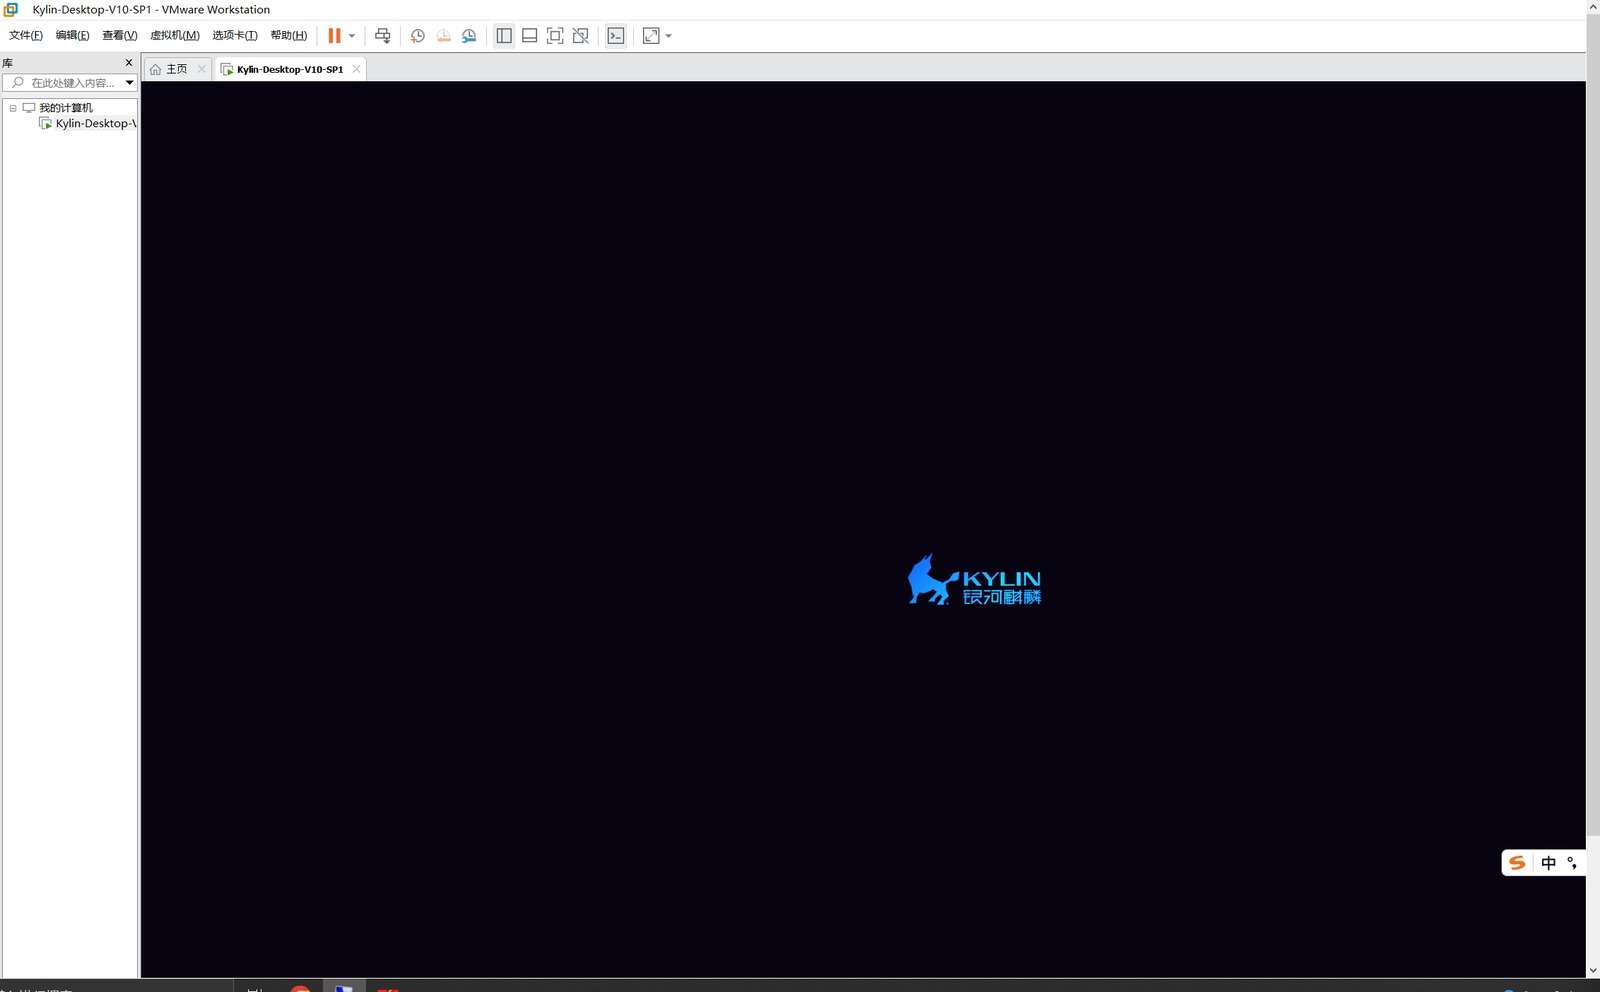This screenshot has height=992, width=1600.
Task: Toggle Chinese input mode 中
Action: [1549, 863]
